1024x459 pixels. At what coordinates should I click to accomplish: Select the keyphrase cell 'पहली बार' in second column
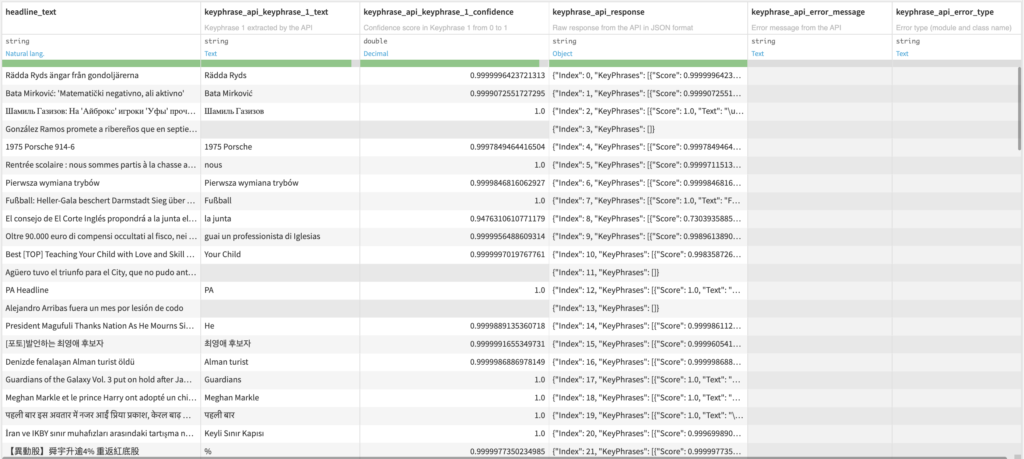tap(280, 415)
